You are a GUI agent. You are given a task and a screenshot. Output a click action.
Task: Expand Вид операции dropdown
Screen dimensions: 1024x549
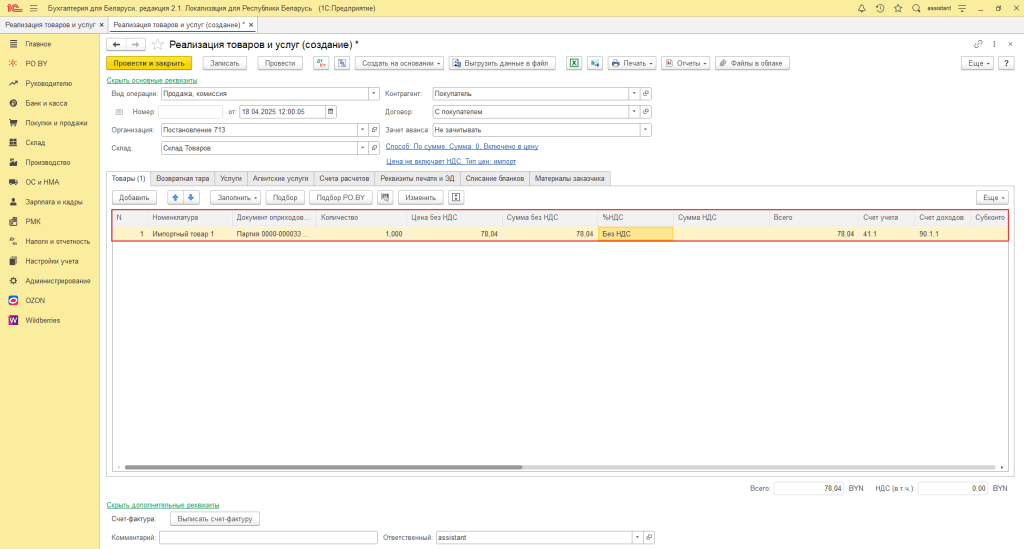tap(374, 93)
